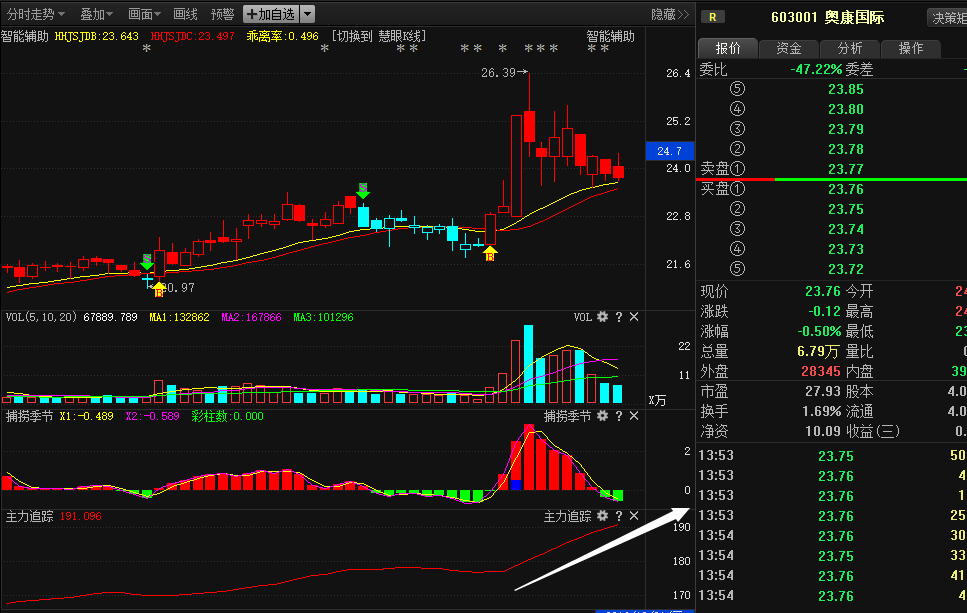Image resolution: width=967 pixels, height=613 pixels.
Task: Open settings gear for the VOL indicator
Action: coord(602,317)
